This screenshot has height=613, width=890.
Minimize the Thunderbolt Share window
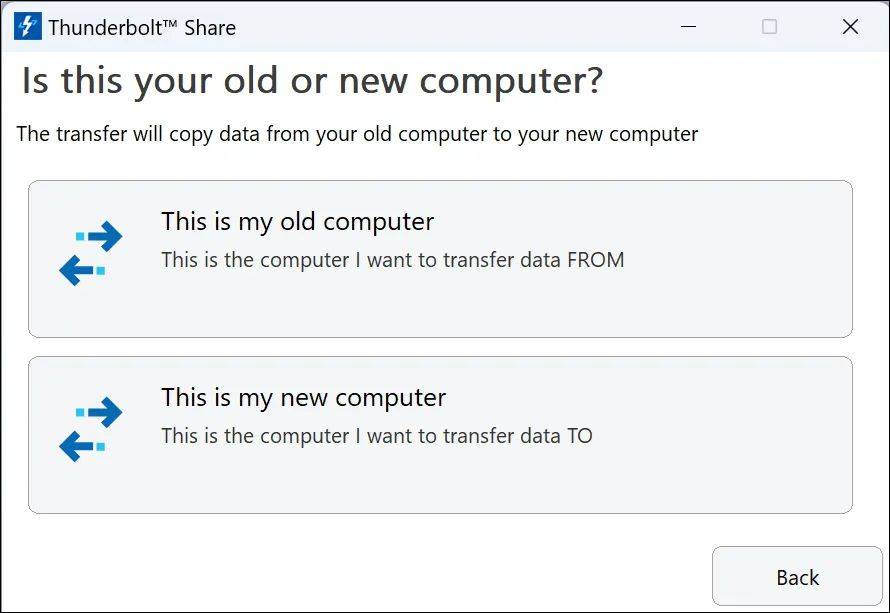point(688,27)
